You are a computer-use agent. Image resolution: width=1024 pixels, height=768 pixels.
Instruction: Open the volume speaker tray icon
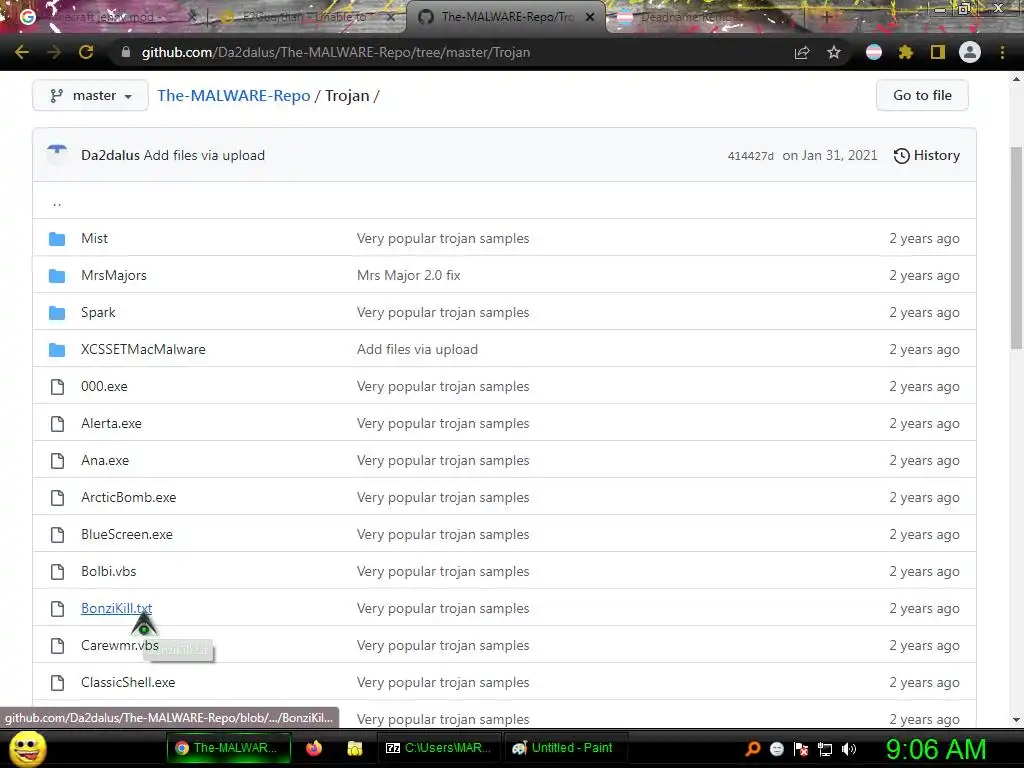849,749
